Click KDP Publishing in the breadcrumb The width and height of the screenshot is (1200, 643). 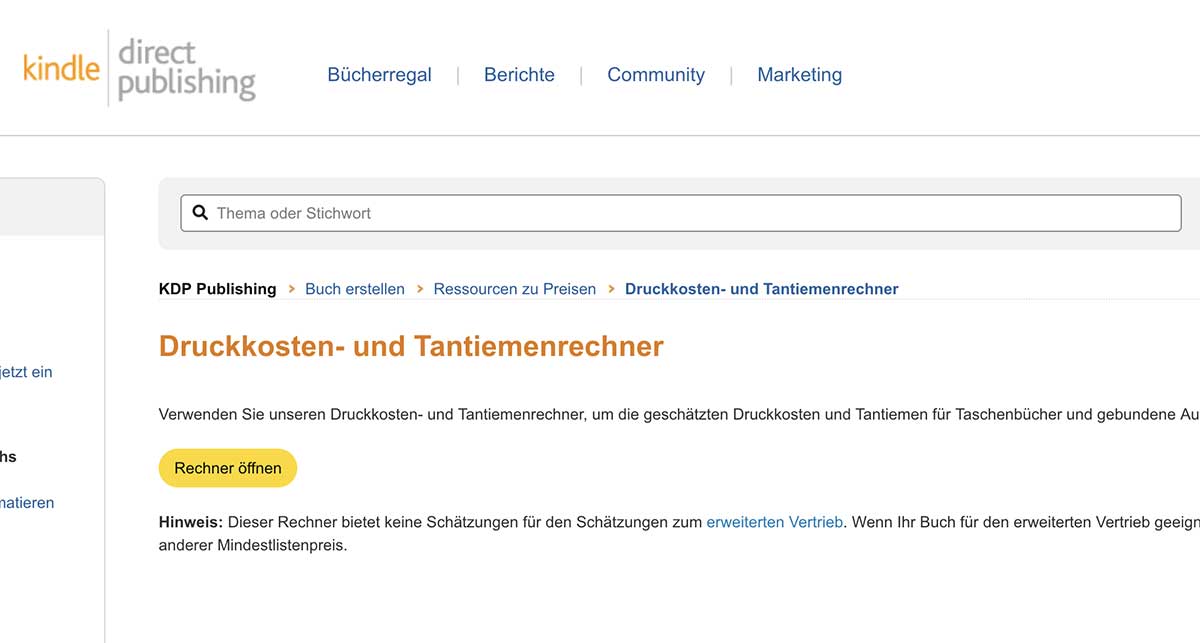pyautogui.click(x=217, y=289)
